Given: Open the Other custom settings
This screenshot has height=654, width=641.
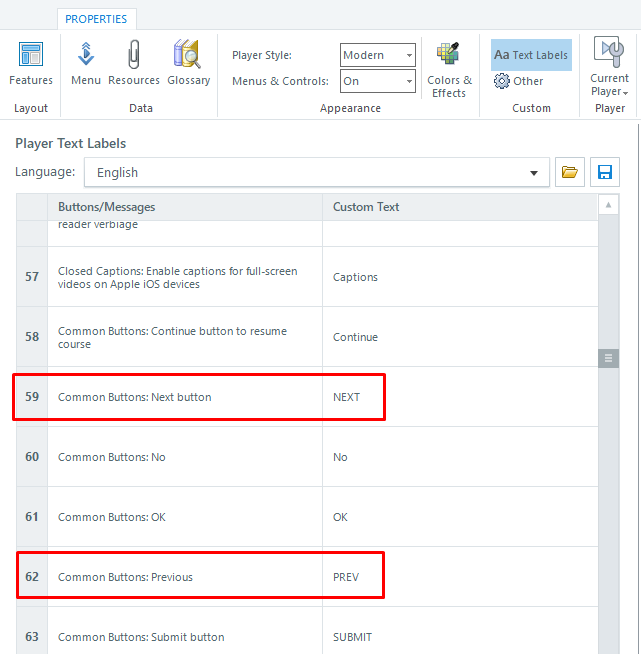Looking at the screenshot, I should click(x=519, y=81).
